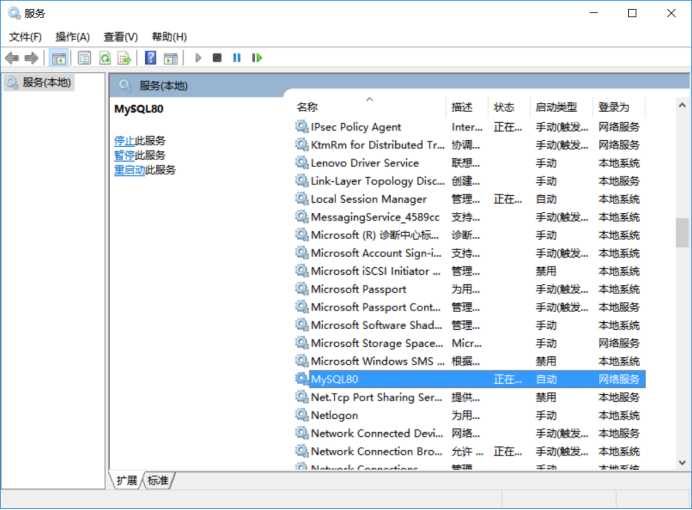Select Microsoft Passport Cont... service
The width and height of the screenshot is (692, 510).
[470, 307]
